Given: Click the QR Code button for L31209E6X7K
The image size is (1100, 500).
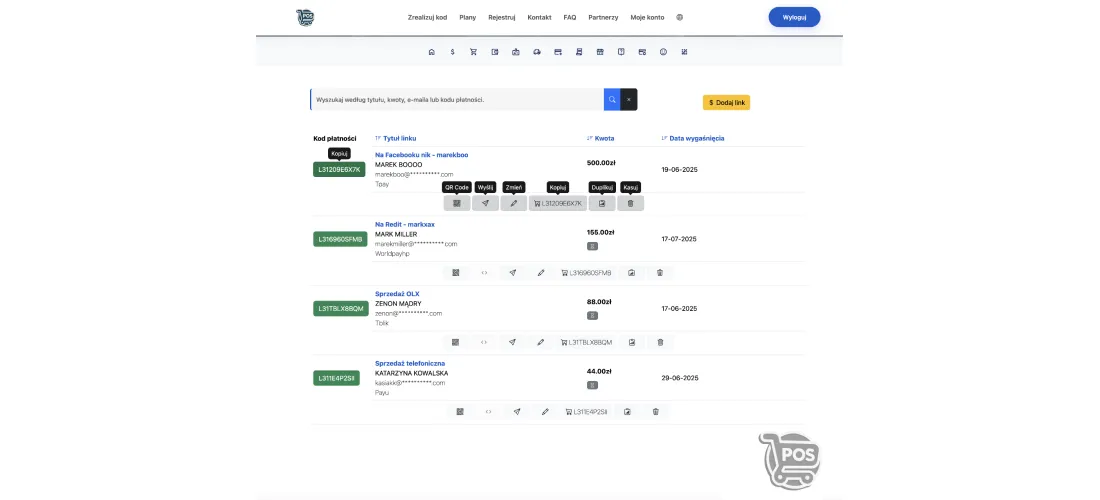Looking at the screenshot, I should (x=457, y=203).
